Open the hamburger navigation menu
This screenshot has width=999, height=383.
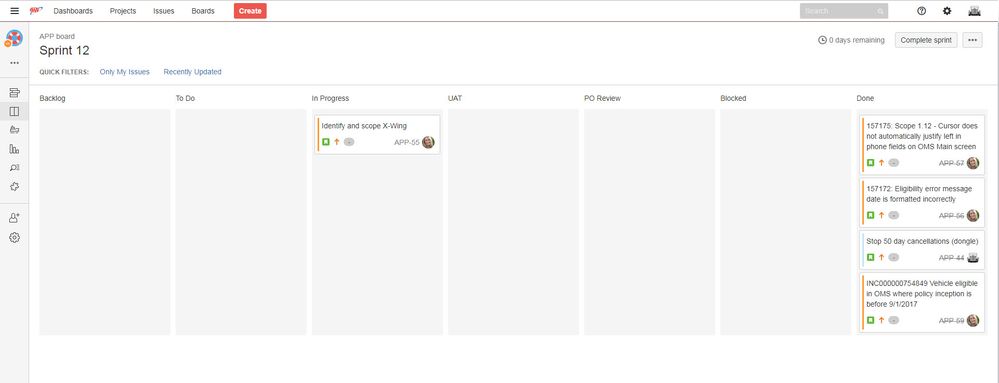pos(15,11)
